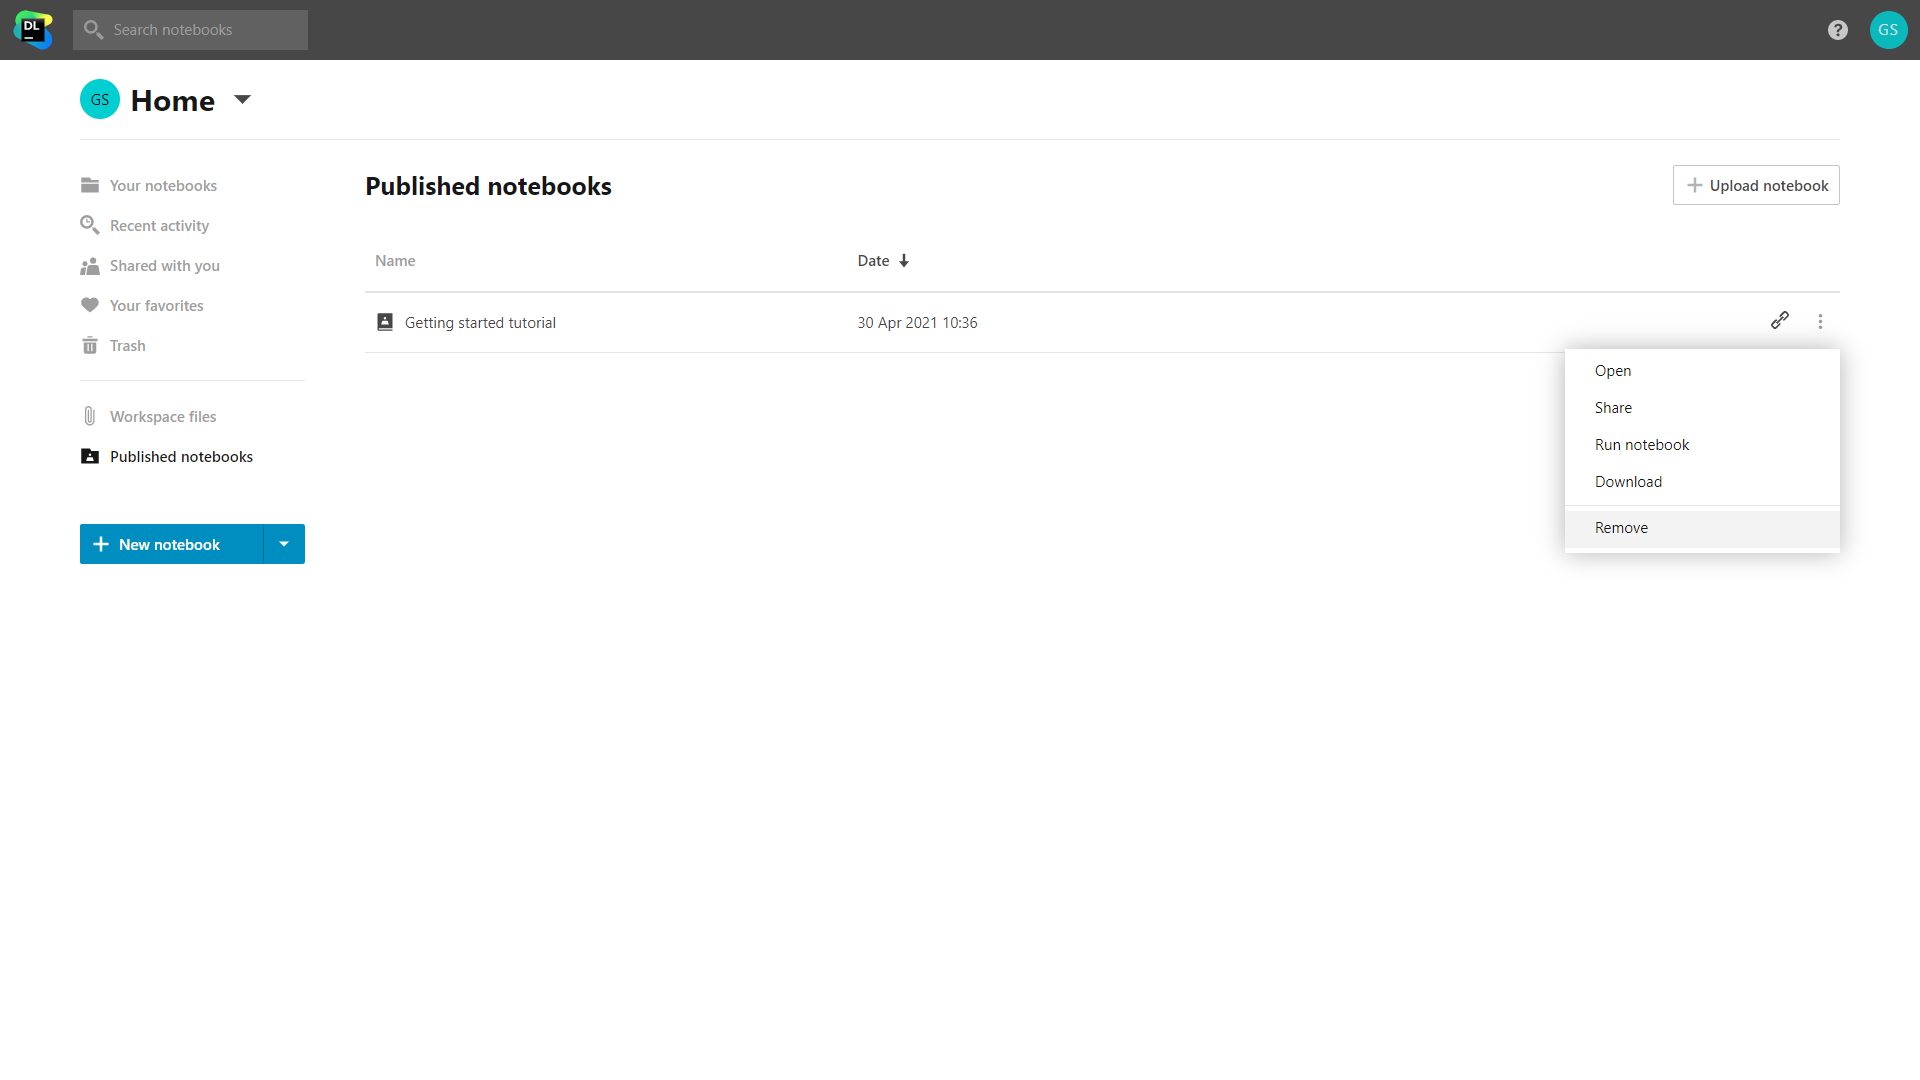Select Run notebook in the context menu
The image size is (1920, 1080).
(x=1702, y=445)
